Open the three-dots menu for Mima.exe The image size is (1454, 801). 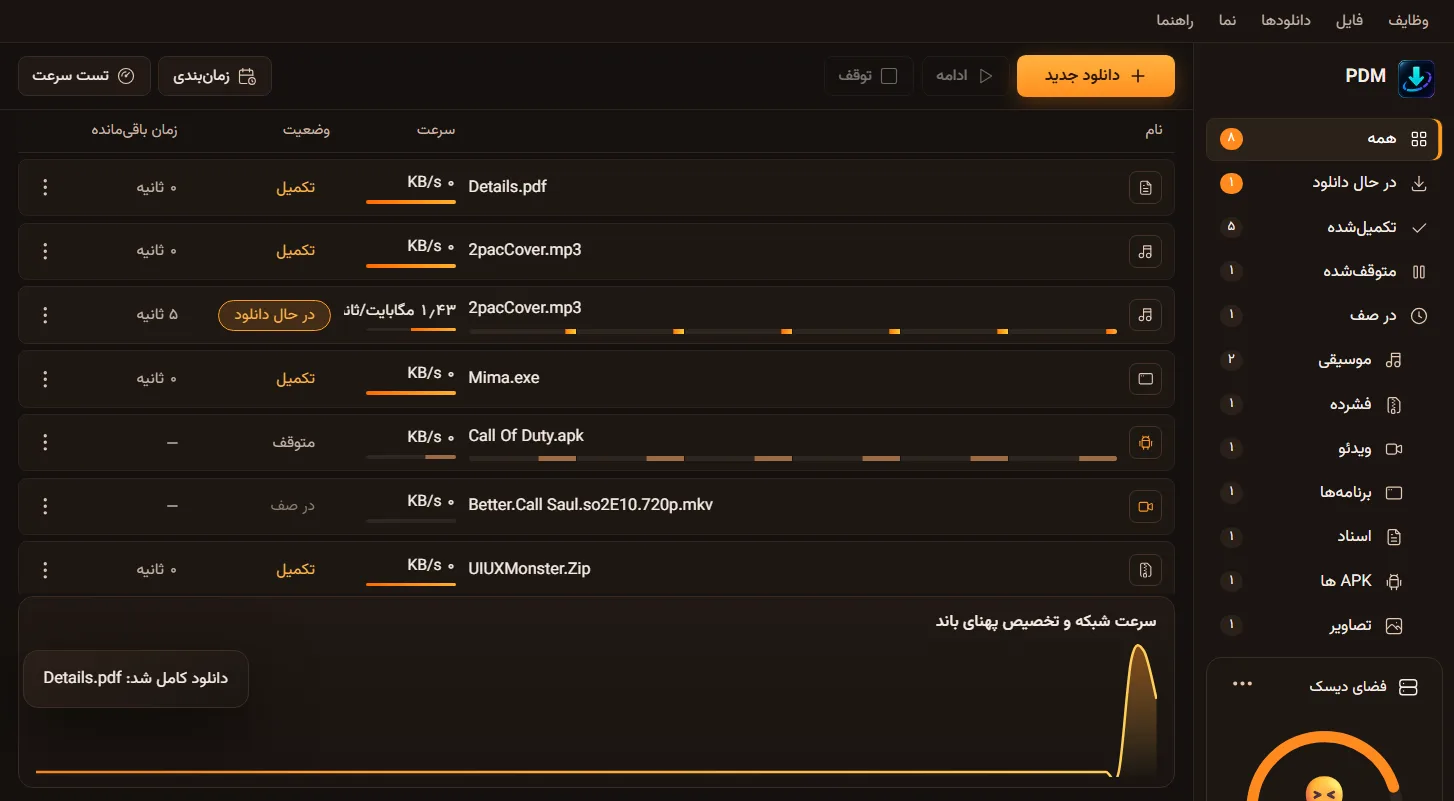[x=44, y=378]
